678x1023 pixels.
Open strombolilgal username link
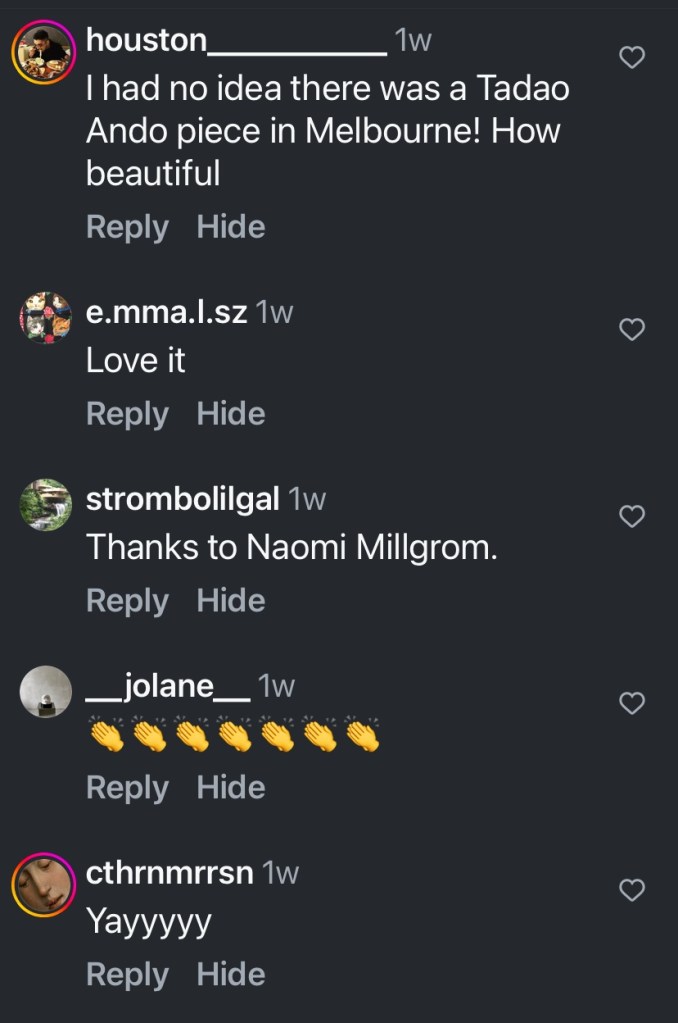pos(183,500)
